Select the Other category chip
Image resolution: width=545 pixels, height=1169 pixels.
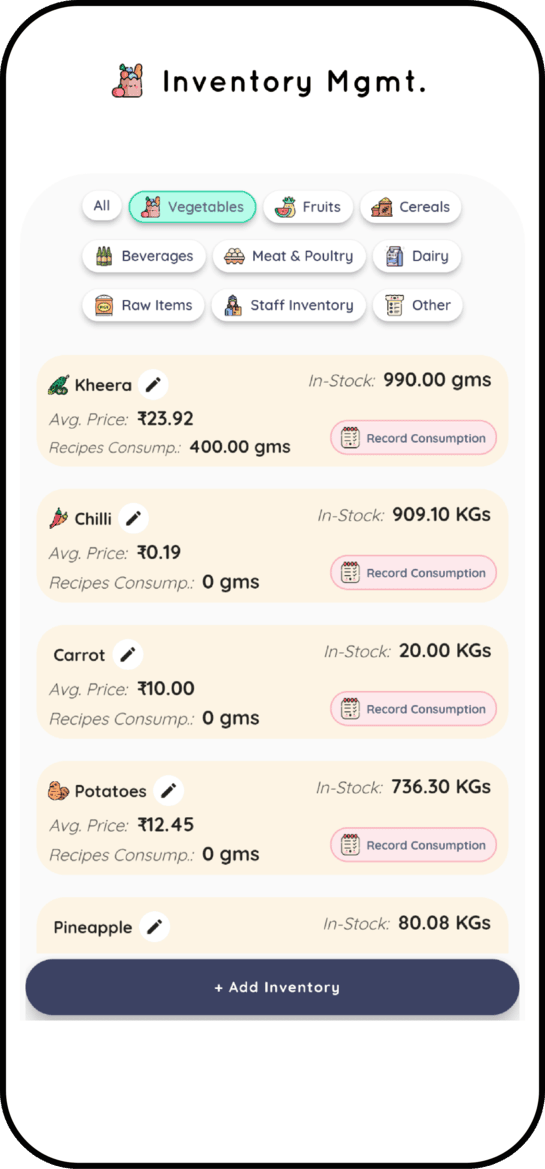418,306
